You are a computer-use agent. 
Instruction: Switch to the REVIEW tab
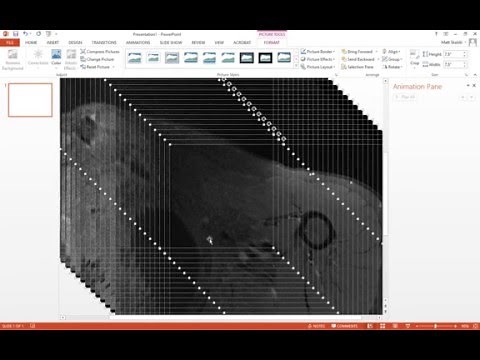(x=198, y=43)
